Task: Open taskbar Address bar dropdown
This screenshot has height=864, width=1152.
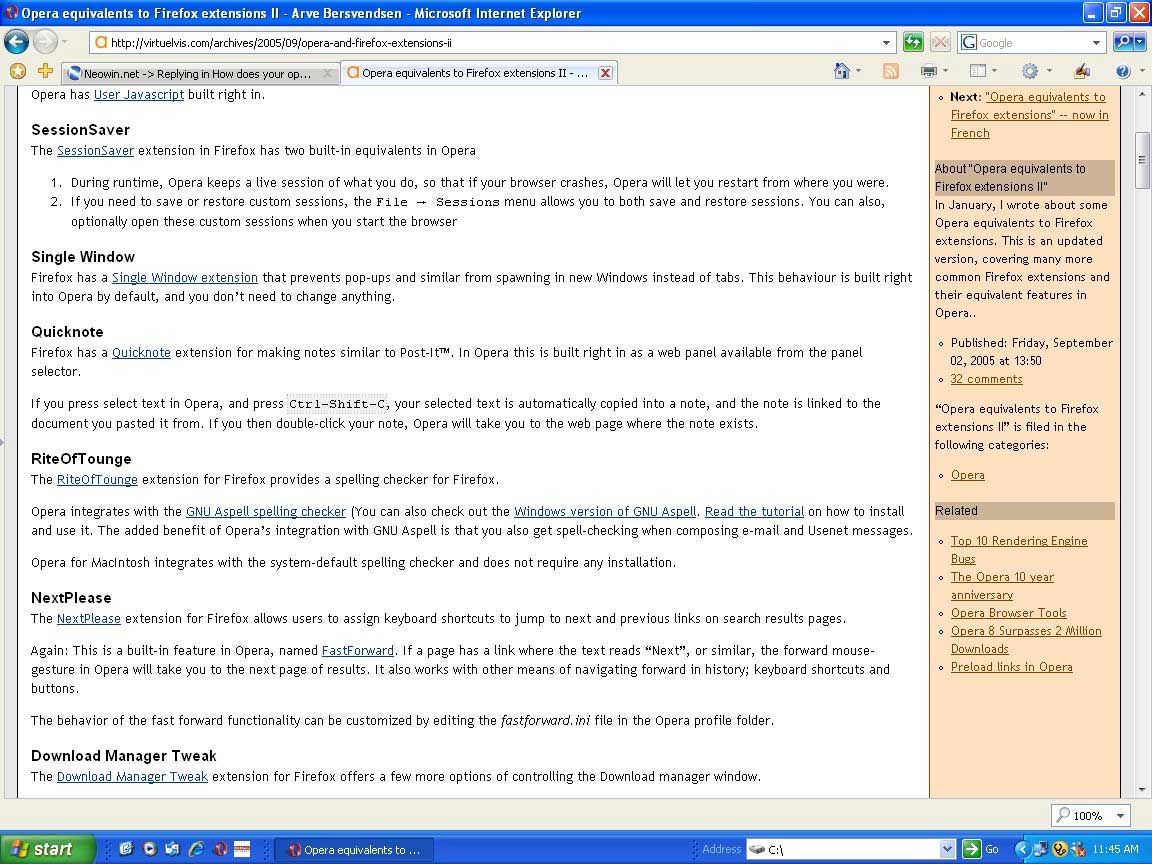Action: [948, 849]
